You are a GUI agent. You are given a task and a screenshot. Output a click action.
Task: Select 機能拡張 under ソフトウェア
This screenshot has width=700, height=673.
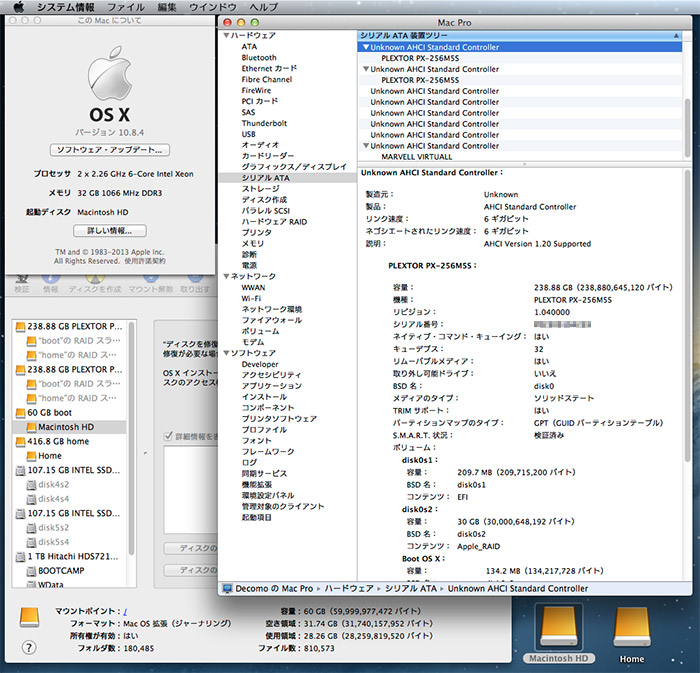pos(257,484)
